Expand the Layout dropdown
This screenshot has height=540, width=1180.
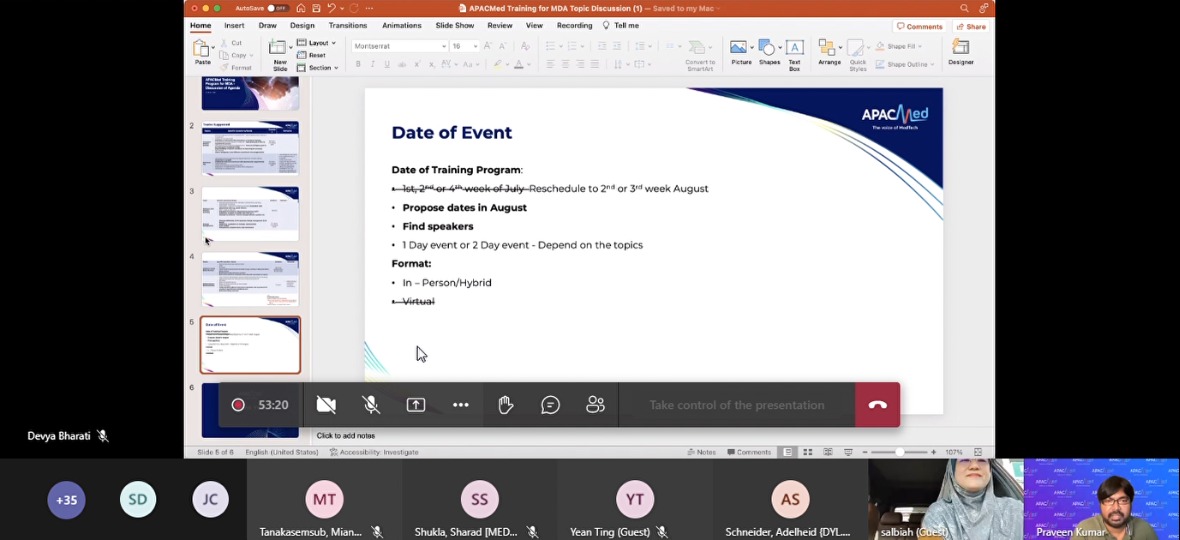(320, 43)
